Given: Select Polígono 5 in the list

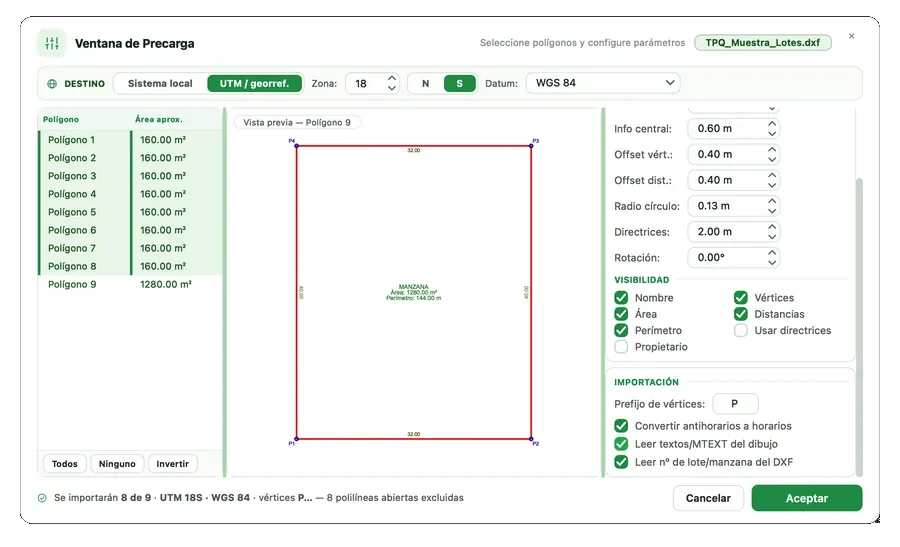Looking at the screenshot, I should (130, 212).
